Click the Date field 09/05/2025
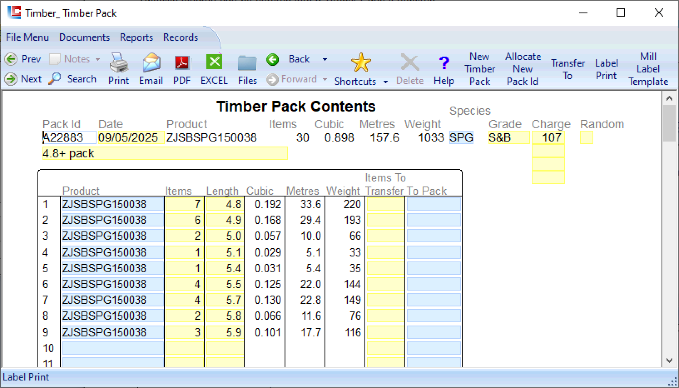The image size is (679, 388). point(131,138)
